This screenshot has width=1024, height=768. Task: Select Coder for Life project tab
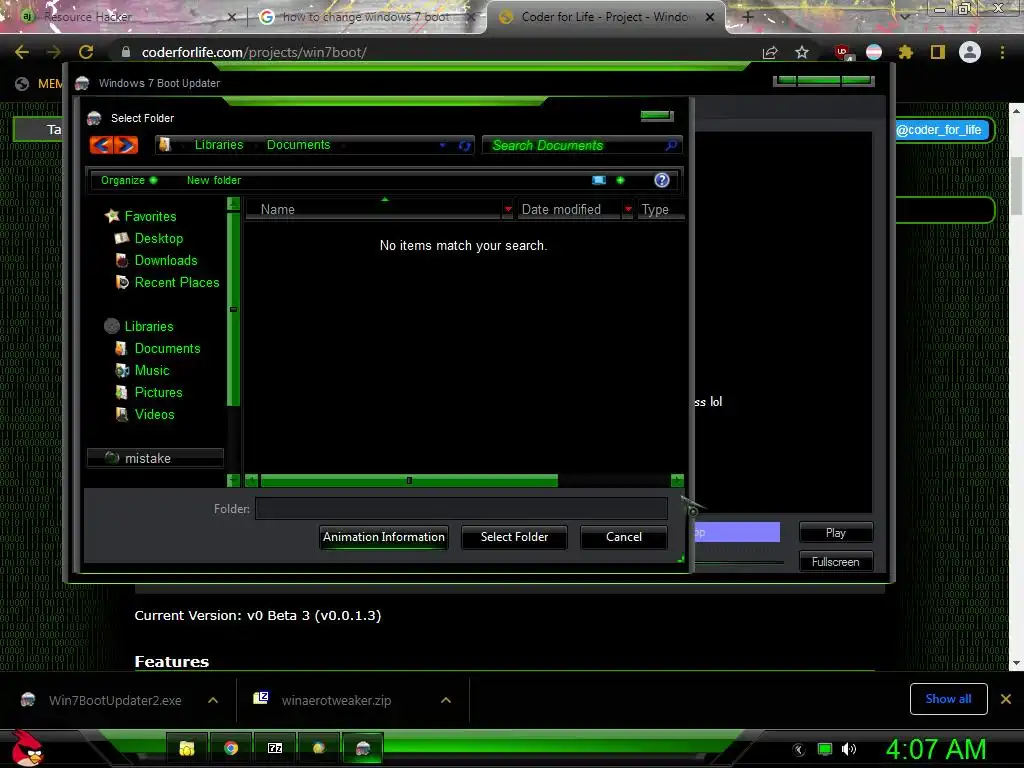click(x=604, y=17)
